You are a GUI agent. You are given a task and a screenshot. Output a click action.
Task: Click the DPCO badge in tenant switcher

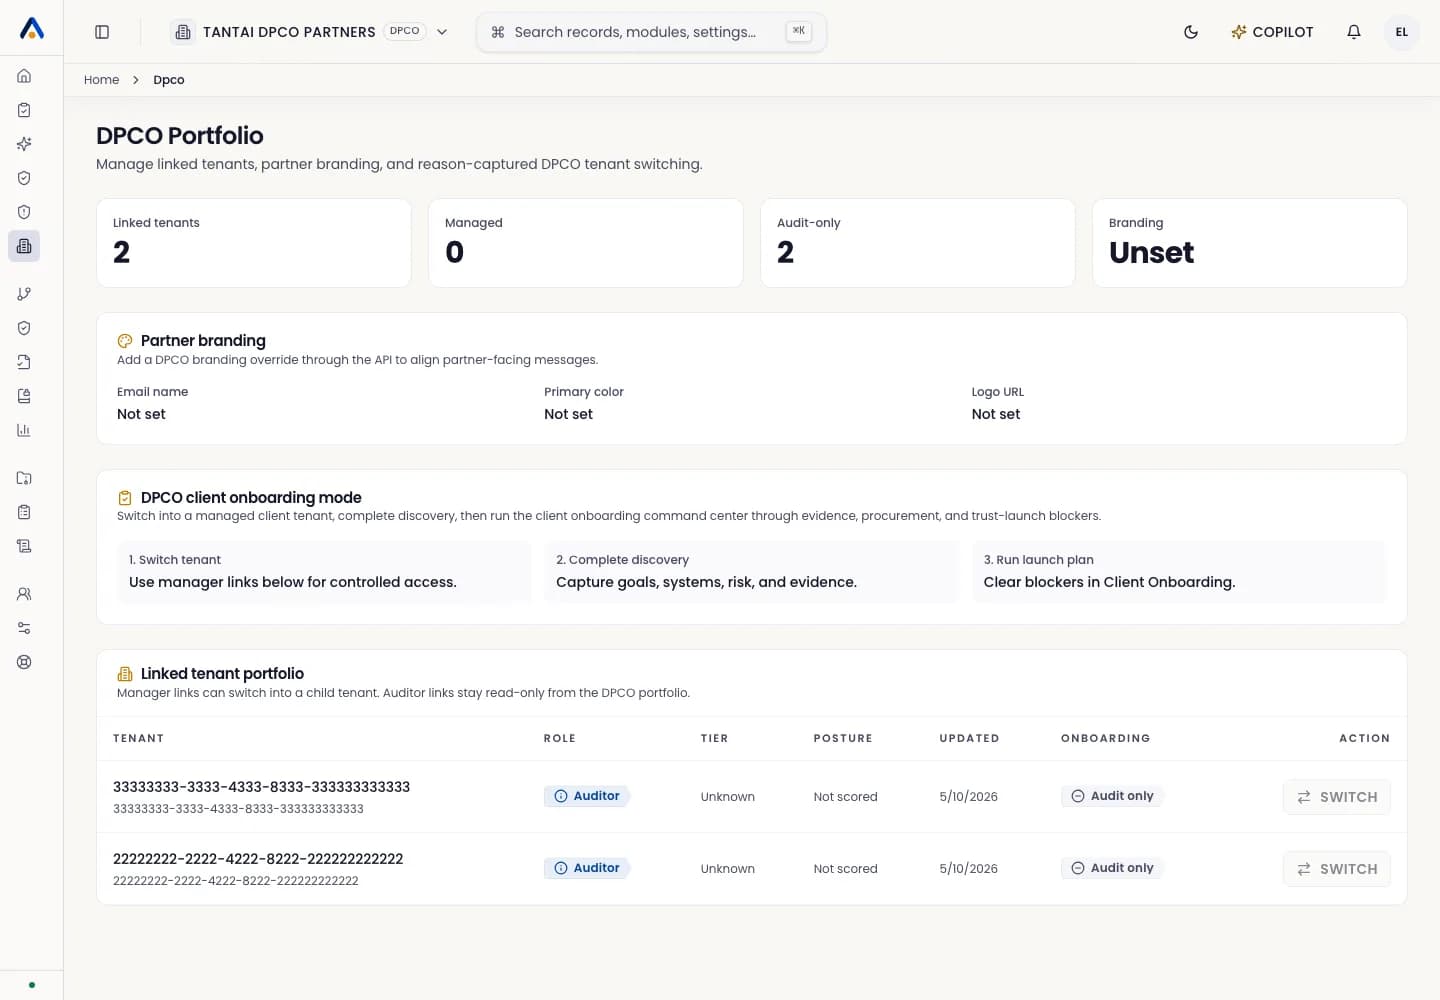point(404,31)
